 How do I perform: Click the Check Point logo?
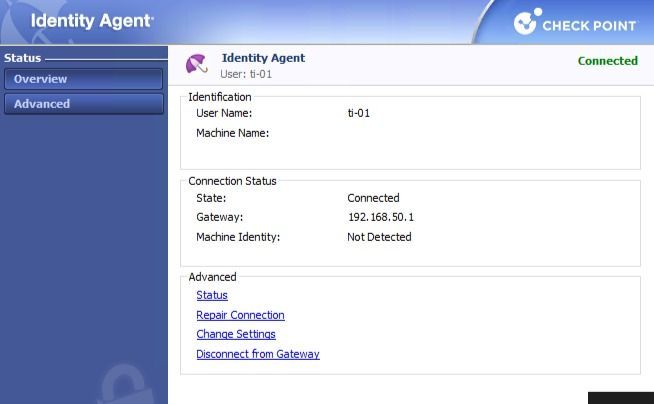coord(575,22)
